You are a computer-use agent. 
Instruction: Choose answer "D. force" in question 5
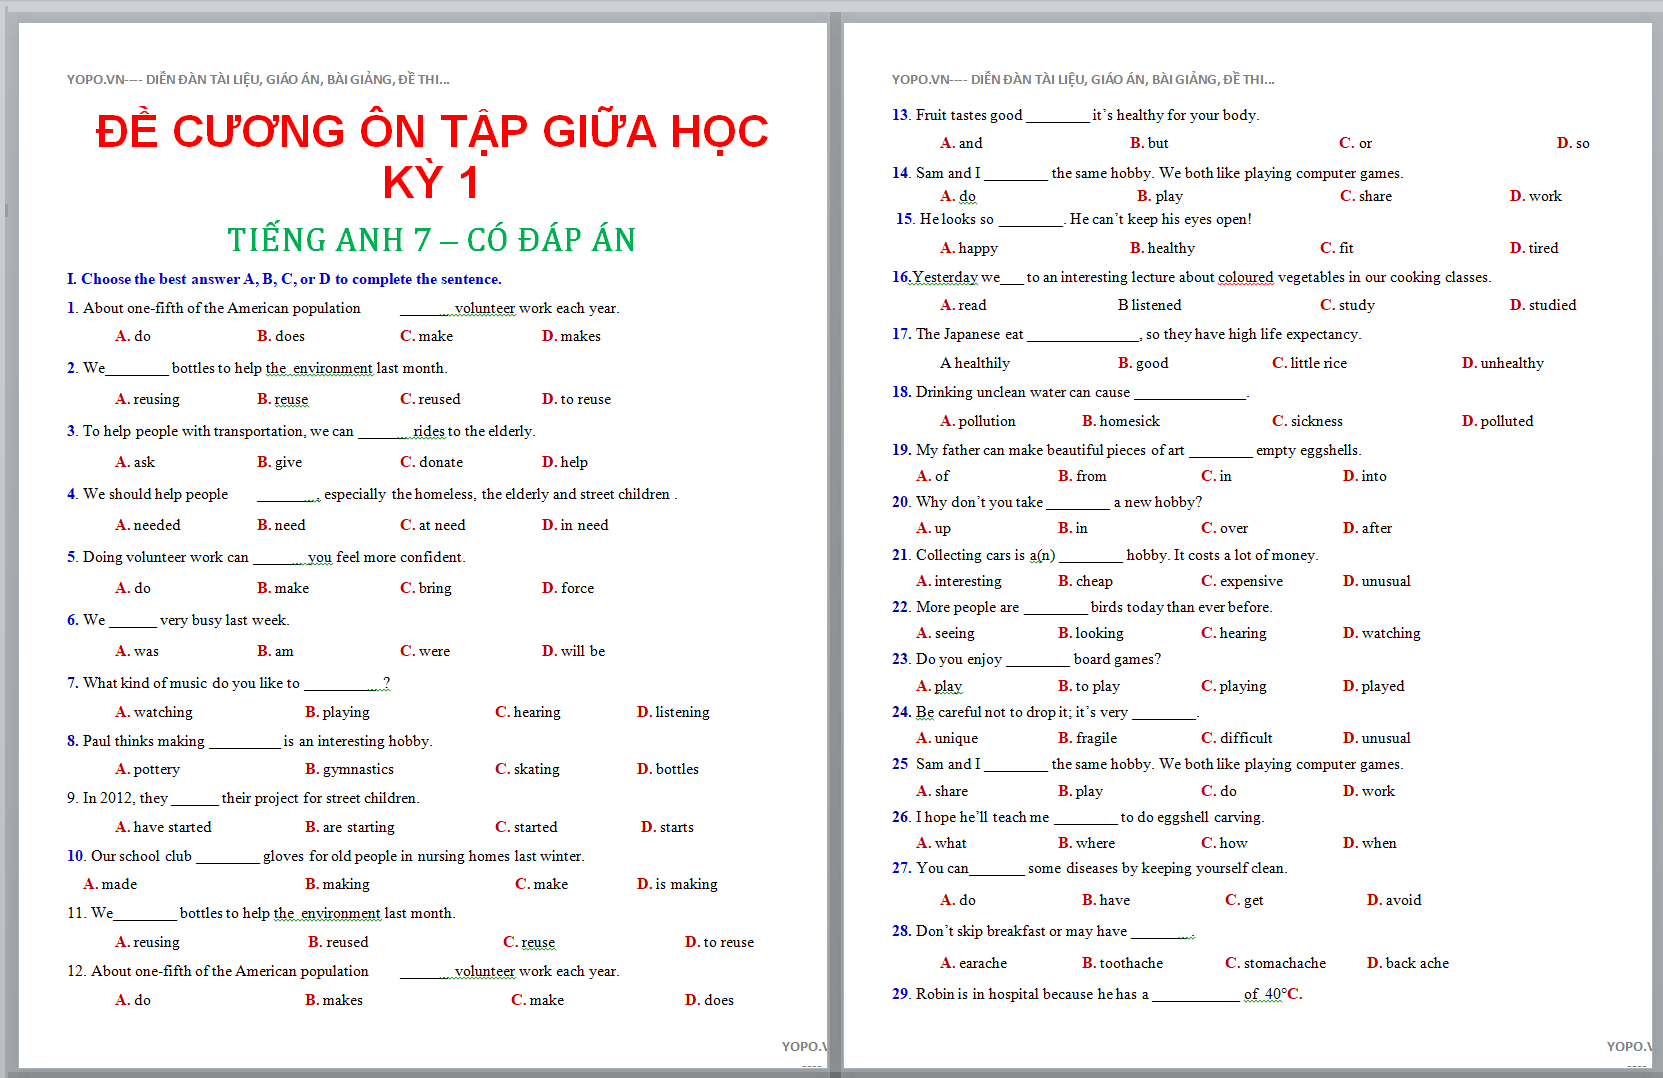(568, 588)
